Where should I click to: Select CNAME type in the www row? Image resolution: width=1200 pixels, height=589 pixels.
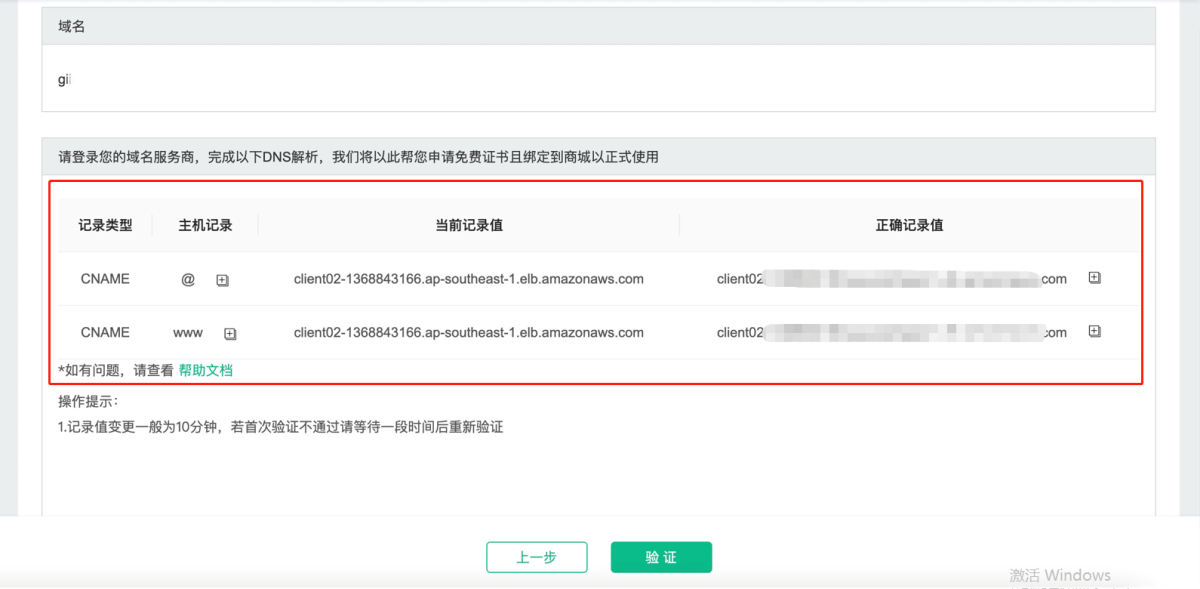105,332
